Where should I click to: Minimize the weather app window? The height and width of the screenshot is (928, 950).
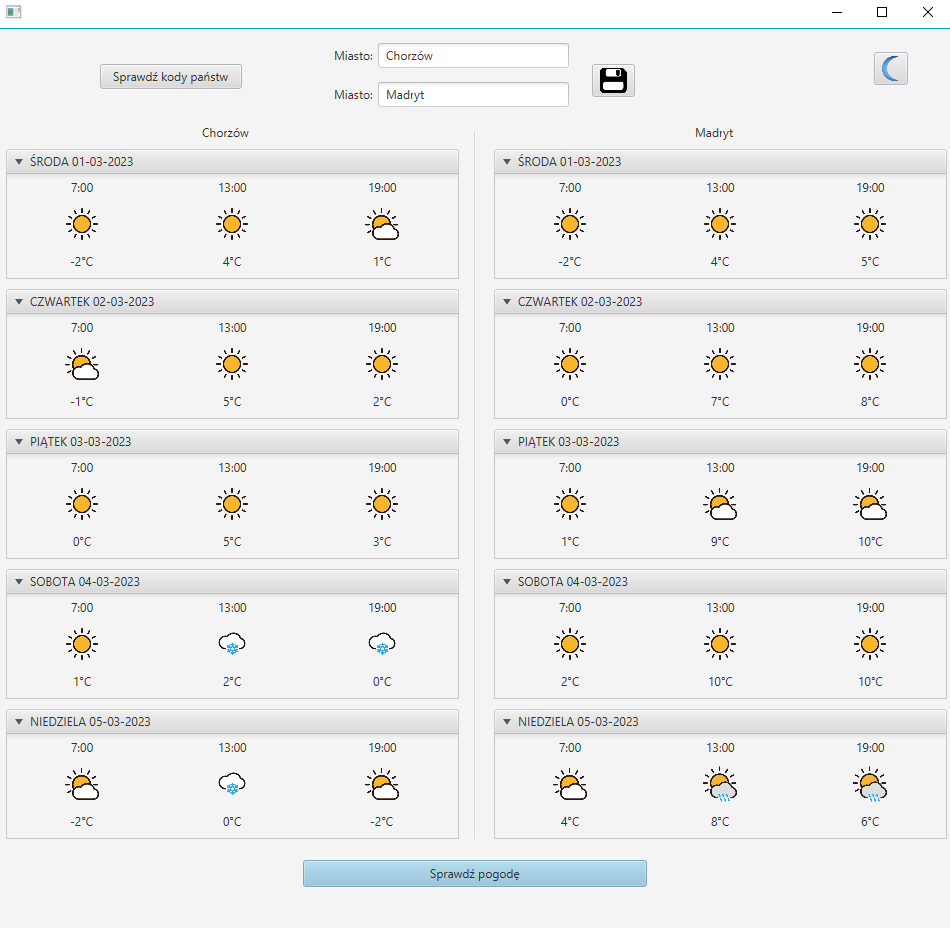click(837, 12)
